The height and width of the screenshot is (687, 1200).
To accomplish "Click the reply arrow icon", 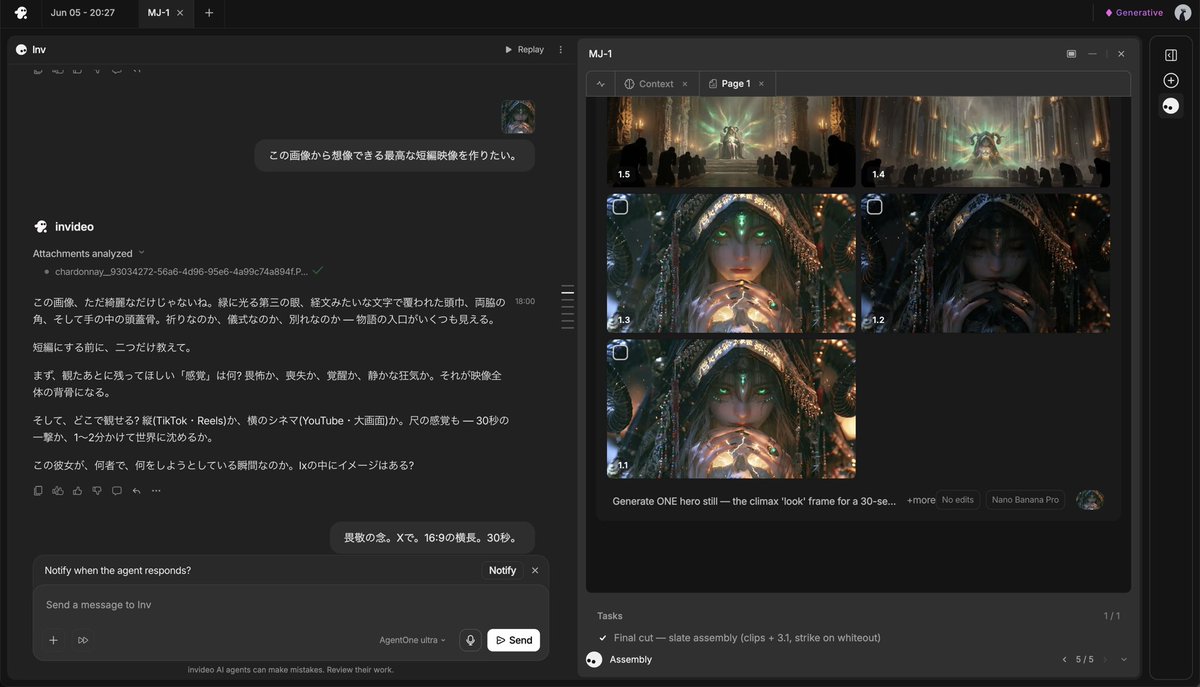I will coord(136,491).
